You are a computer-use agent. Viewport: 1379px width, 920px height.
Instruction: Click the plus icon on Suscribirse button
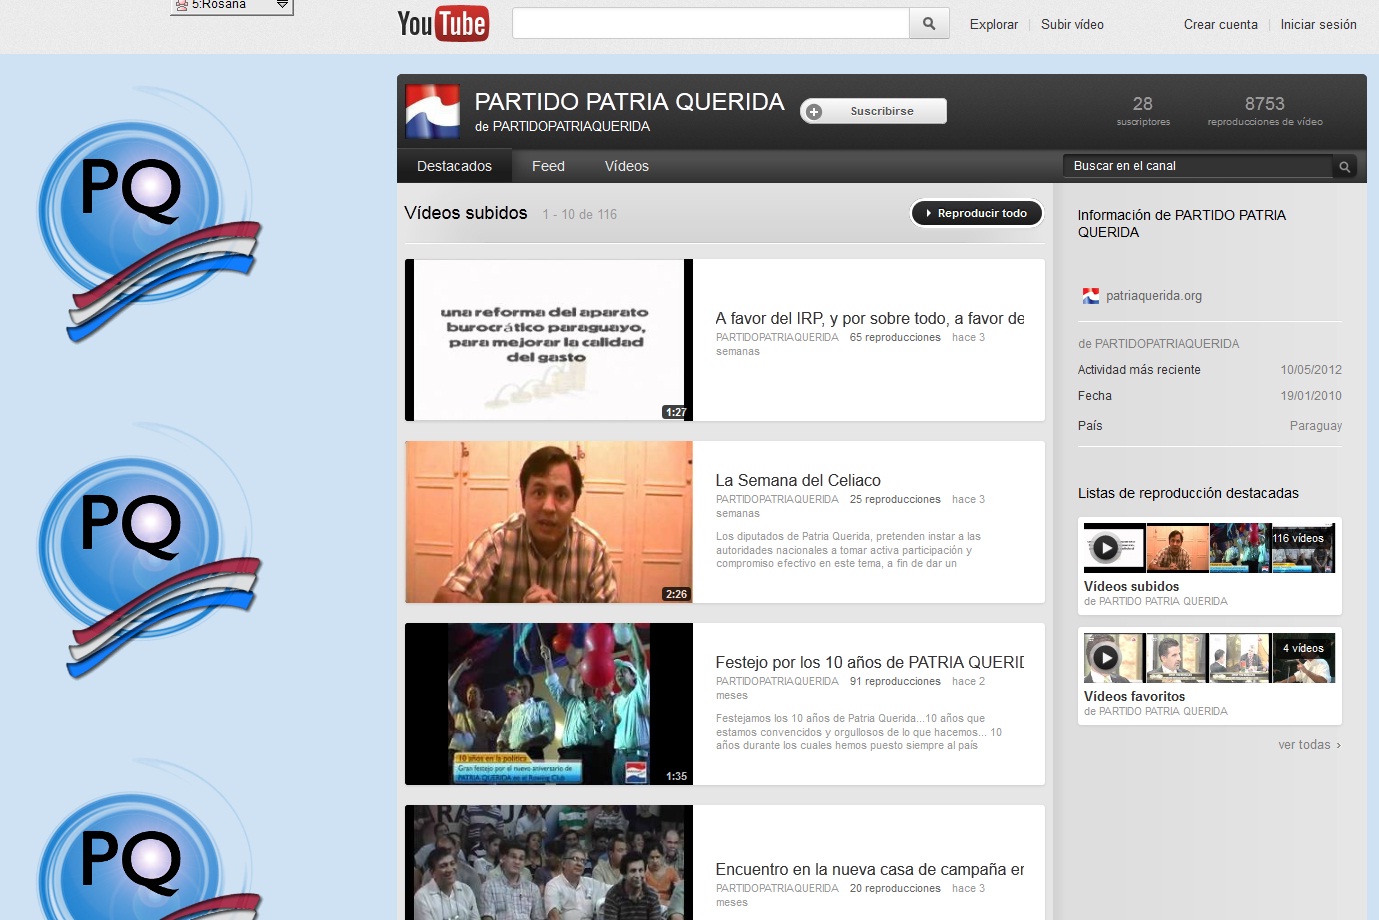[x=814, y=112]
